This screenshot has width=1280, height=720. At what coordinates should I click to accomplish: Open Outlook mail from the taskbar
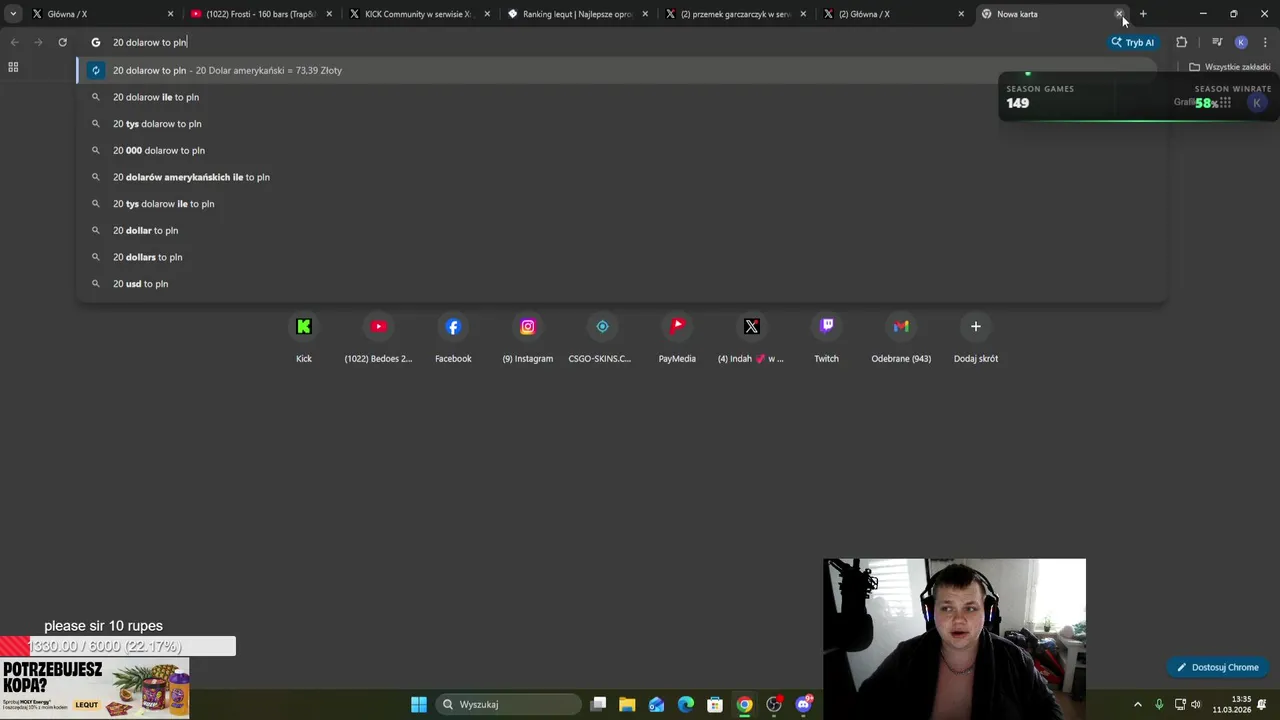656,704
